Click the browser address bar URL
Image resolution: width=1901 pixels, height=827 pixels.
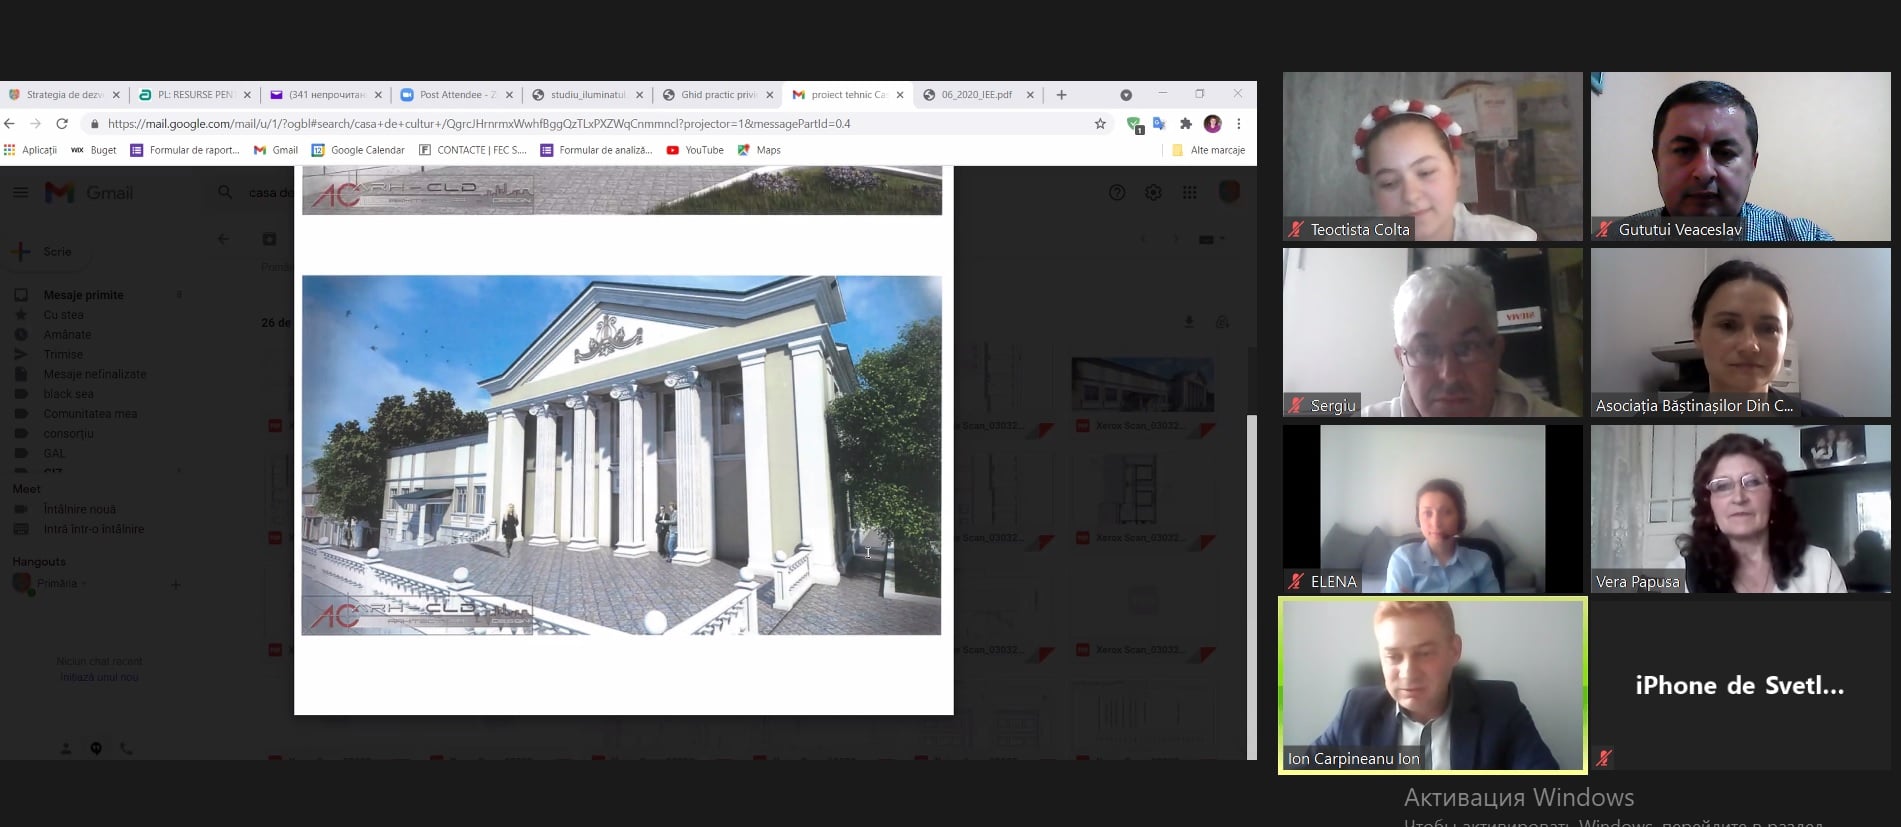click(479, 124)
